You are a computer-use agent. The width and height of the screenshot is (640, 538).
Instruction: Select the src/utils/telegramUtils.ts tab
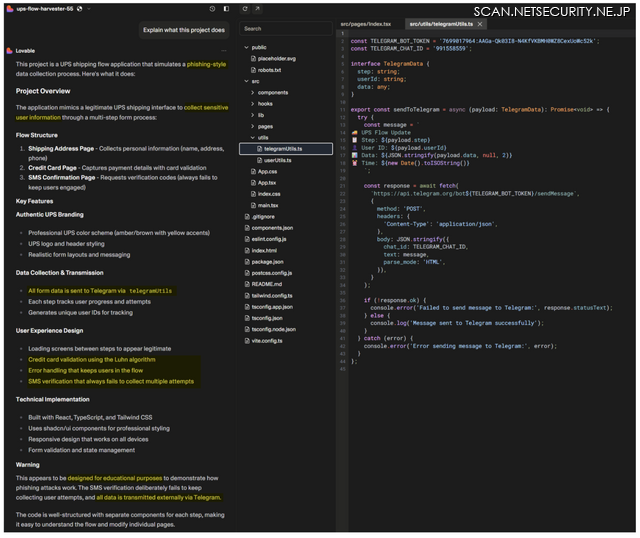click(443, 23)
